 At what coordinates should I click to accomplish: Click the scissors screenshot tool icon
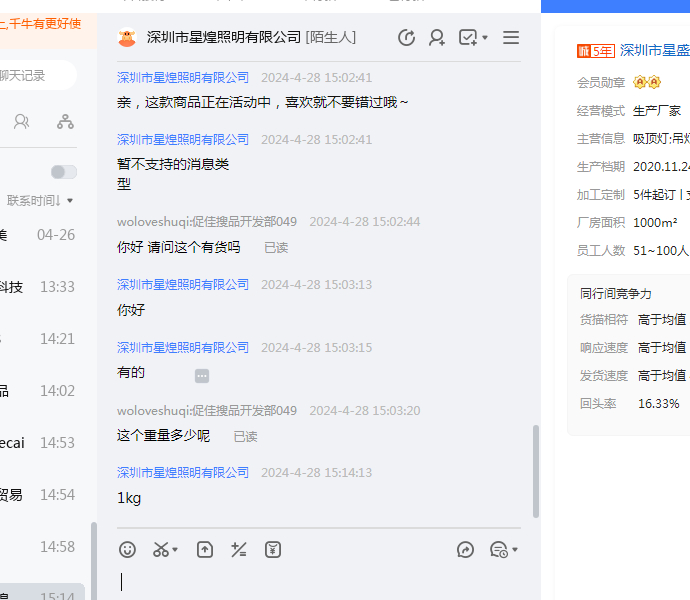tap(160, 549)
